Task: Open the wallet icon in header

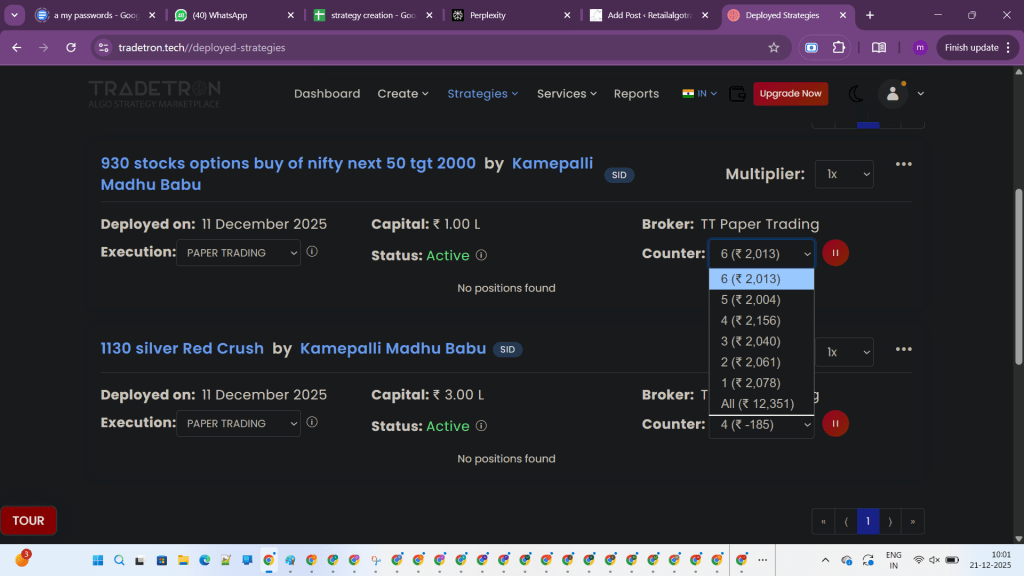Action: pyautogui.click(x=737, y=94)
